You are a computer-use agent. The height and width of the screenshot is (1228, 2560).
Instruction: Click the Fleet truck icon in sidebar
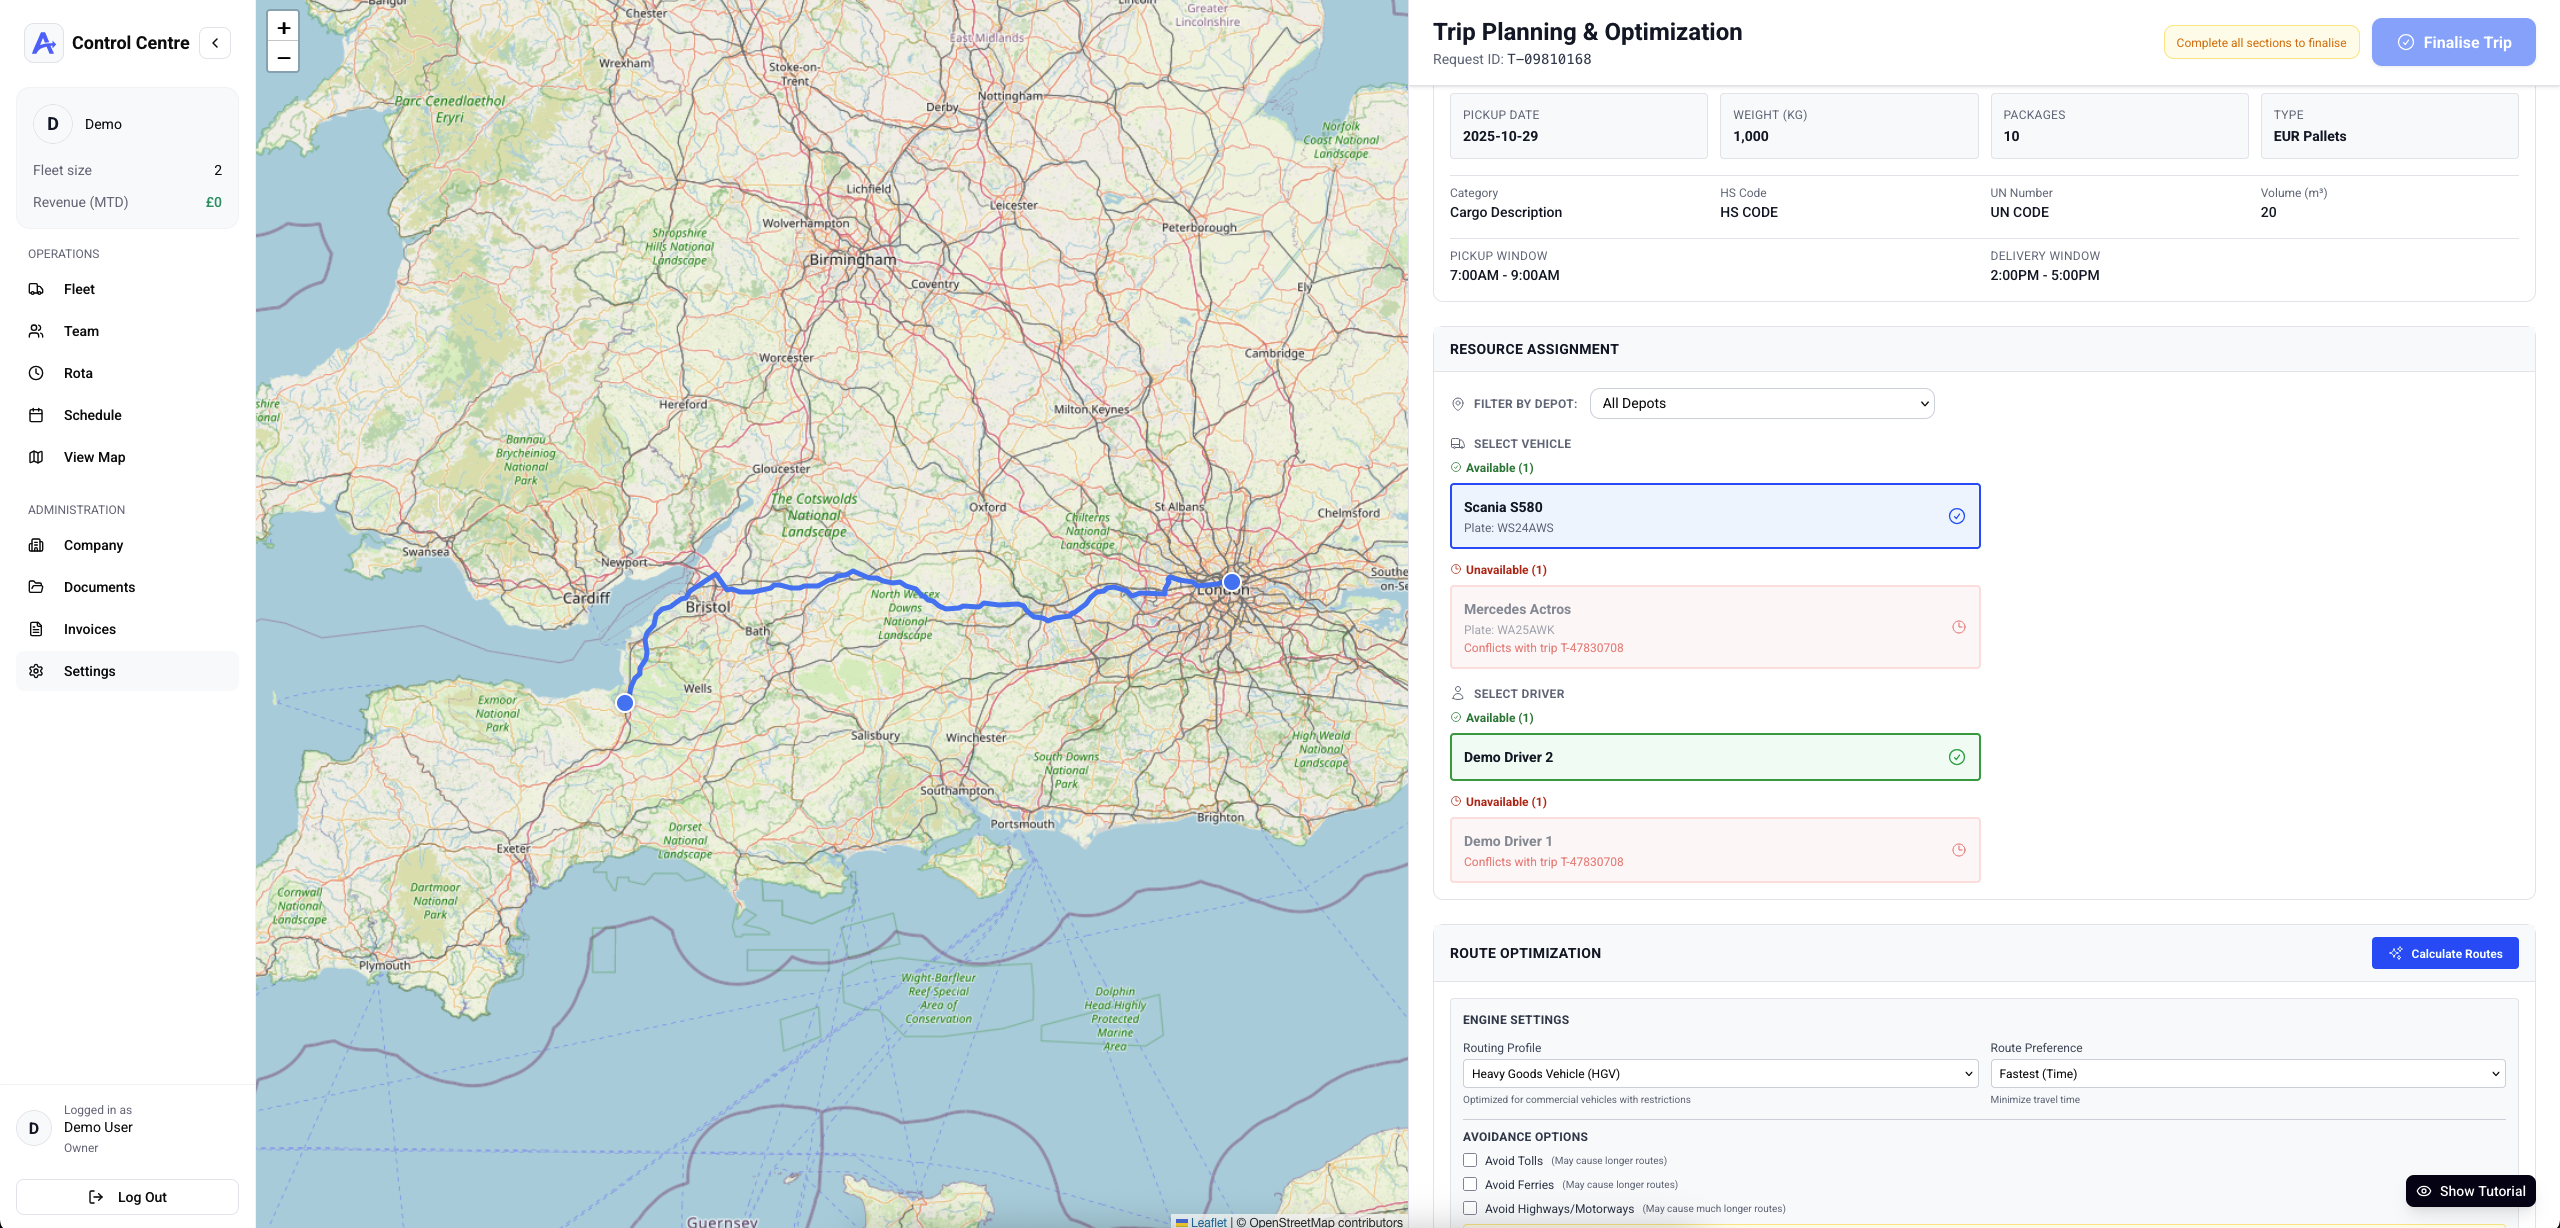36,289
